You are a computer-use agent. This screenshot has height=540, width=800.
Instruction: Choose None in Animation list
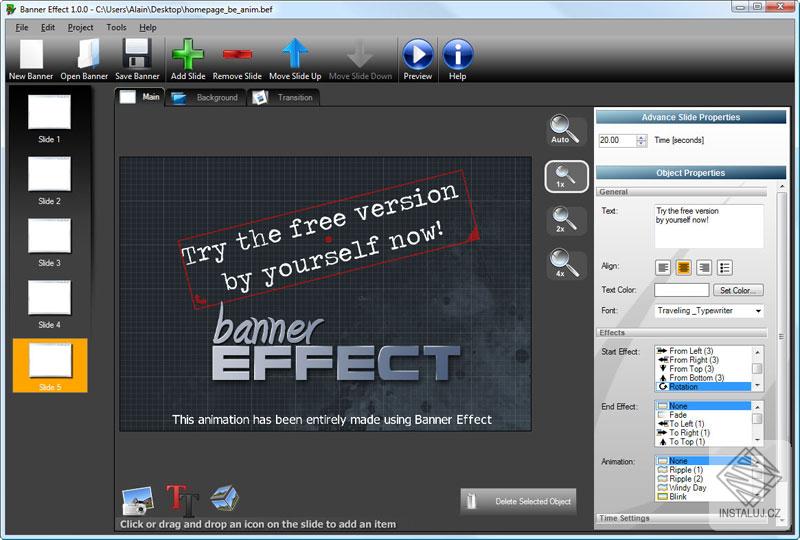click(x=703, y=460)
